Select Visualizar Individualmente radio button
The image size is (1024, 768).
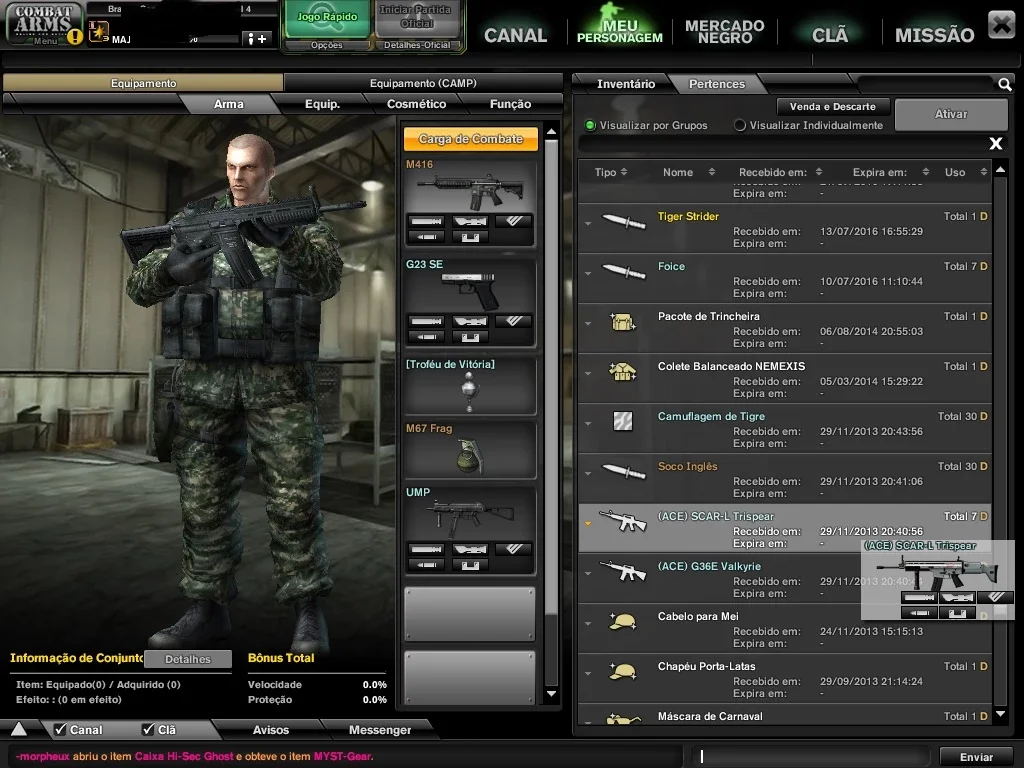tap(740, 125)
